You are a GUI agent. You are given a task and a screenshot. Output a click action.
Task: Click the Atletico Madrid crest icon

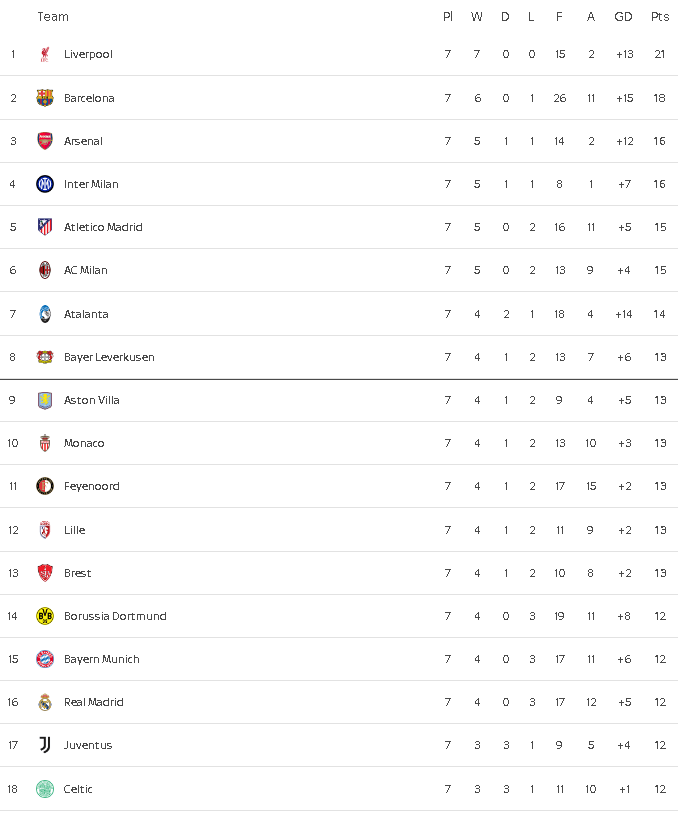[x=45, y=227]
